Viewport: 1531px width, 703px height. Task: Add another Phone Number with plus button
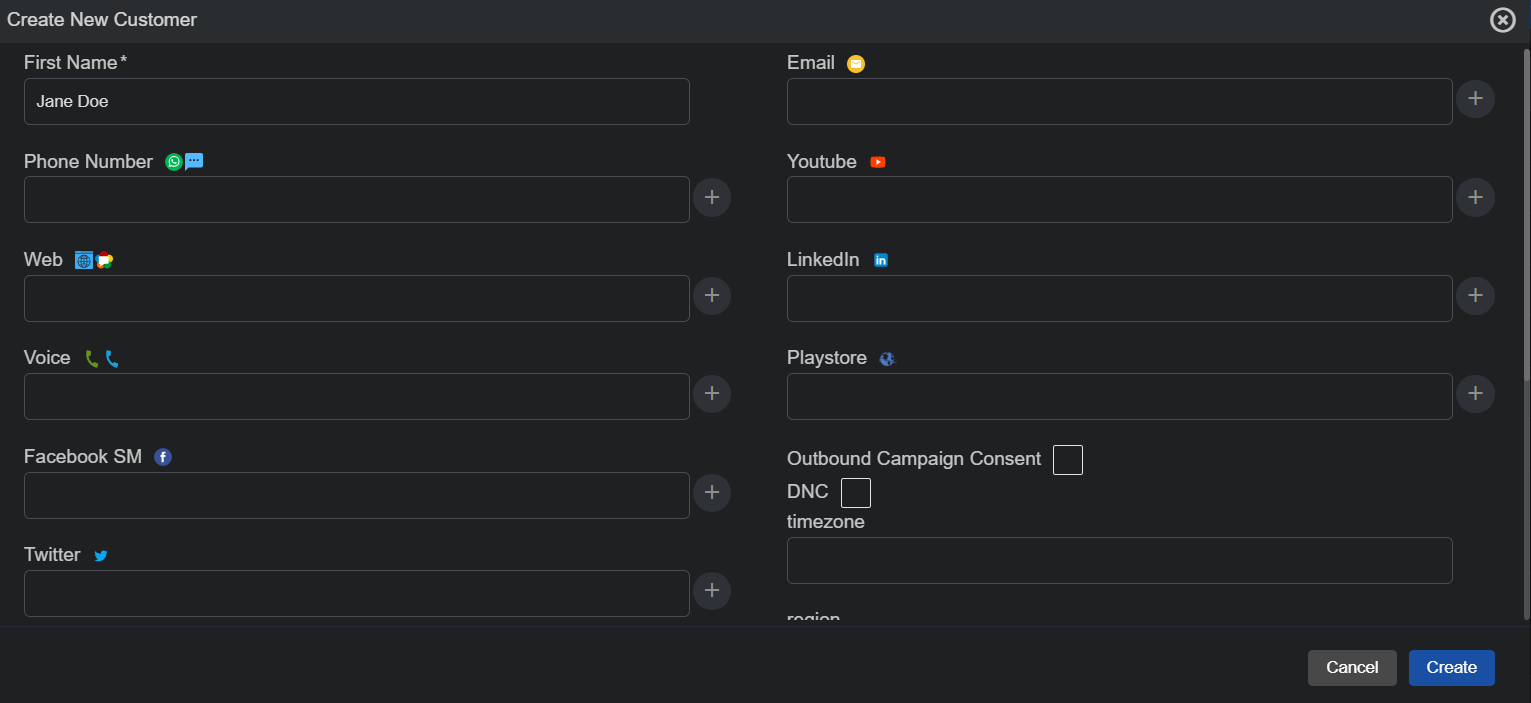(712, 198)
